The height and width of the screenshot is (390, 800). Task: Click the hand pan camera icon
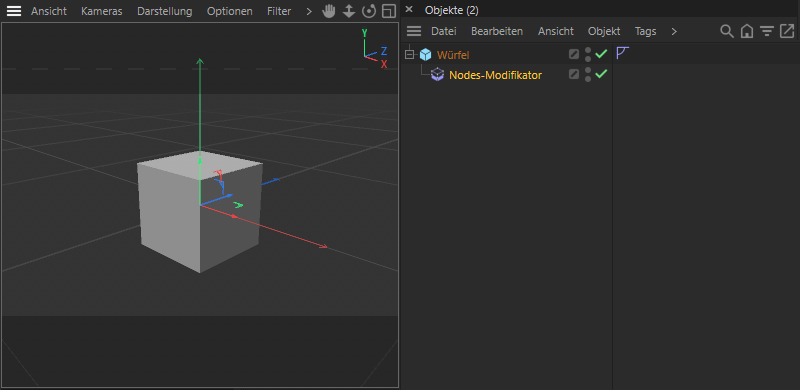(329, 11)
